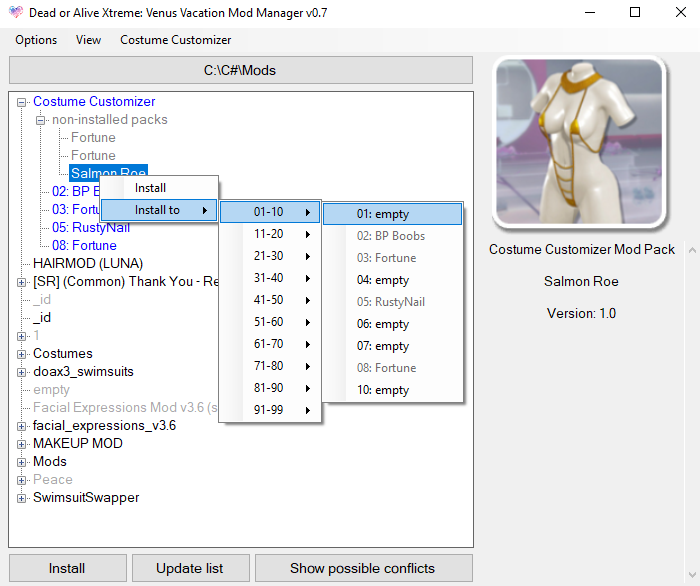
Task: Select the greyed empty tree item
Action: [51, 390]
